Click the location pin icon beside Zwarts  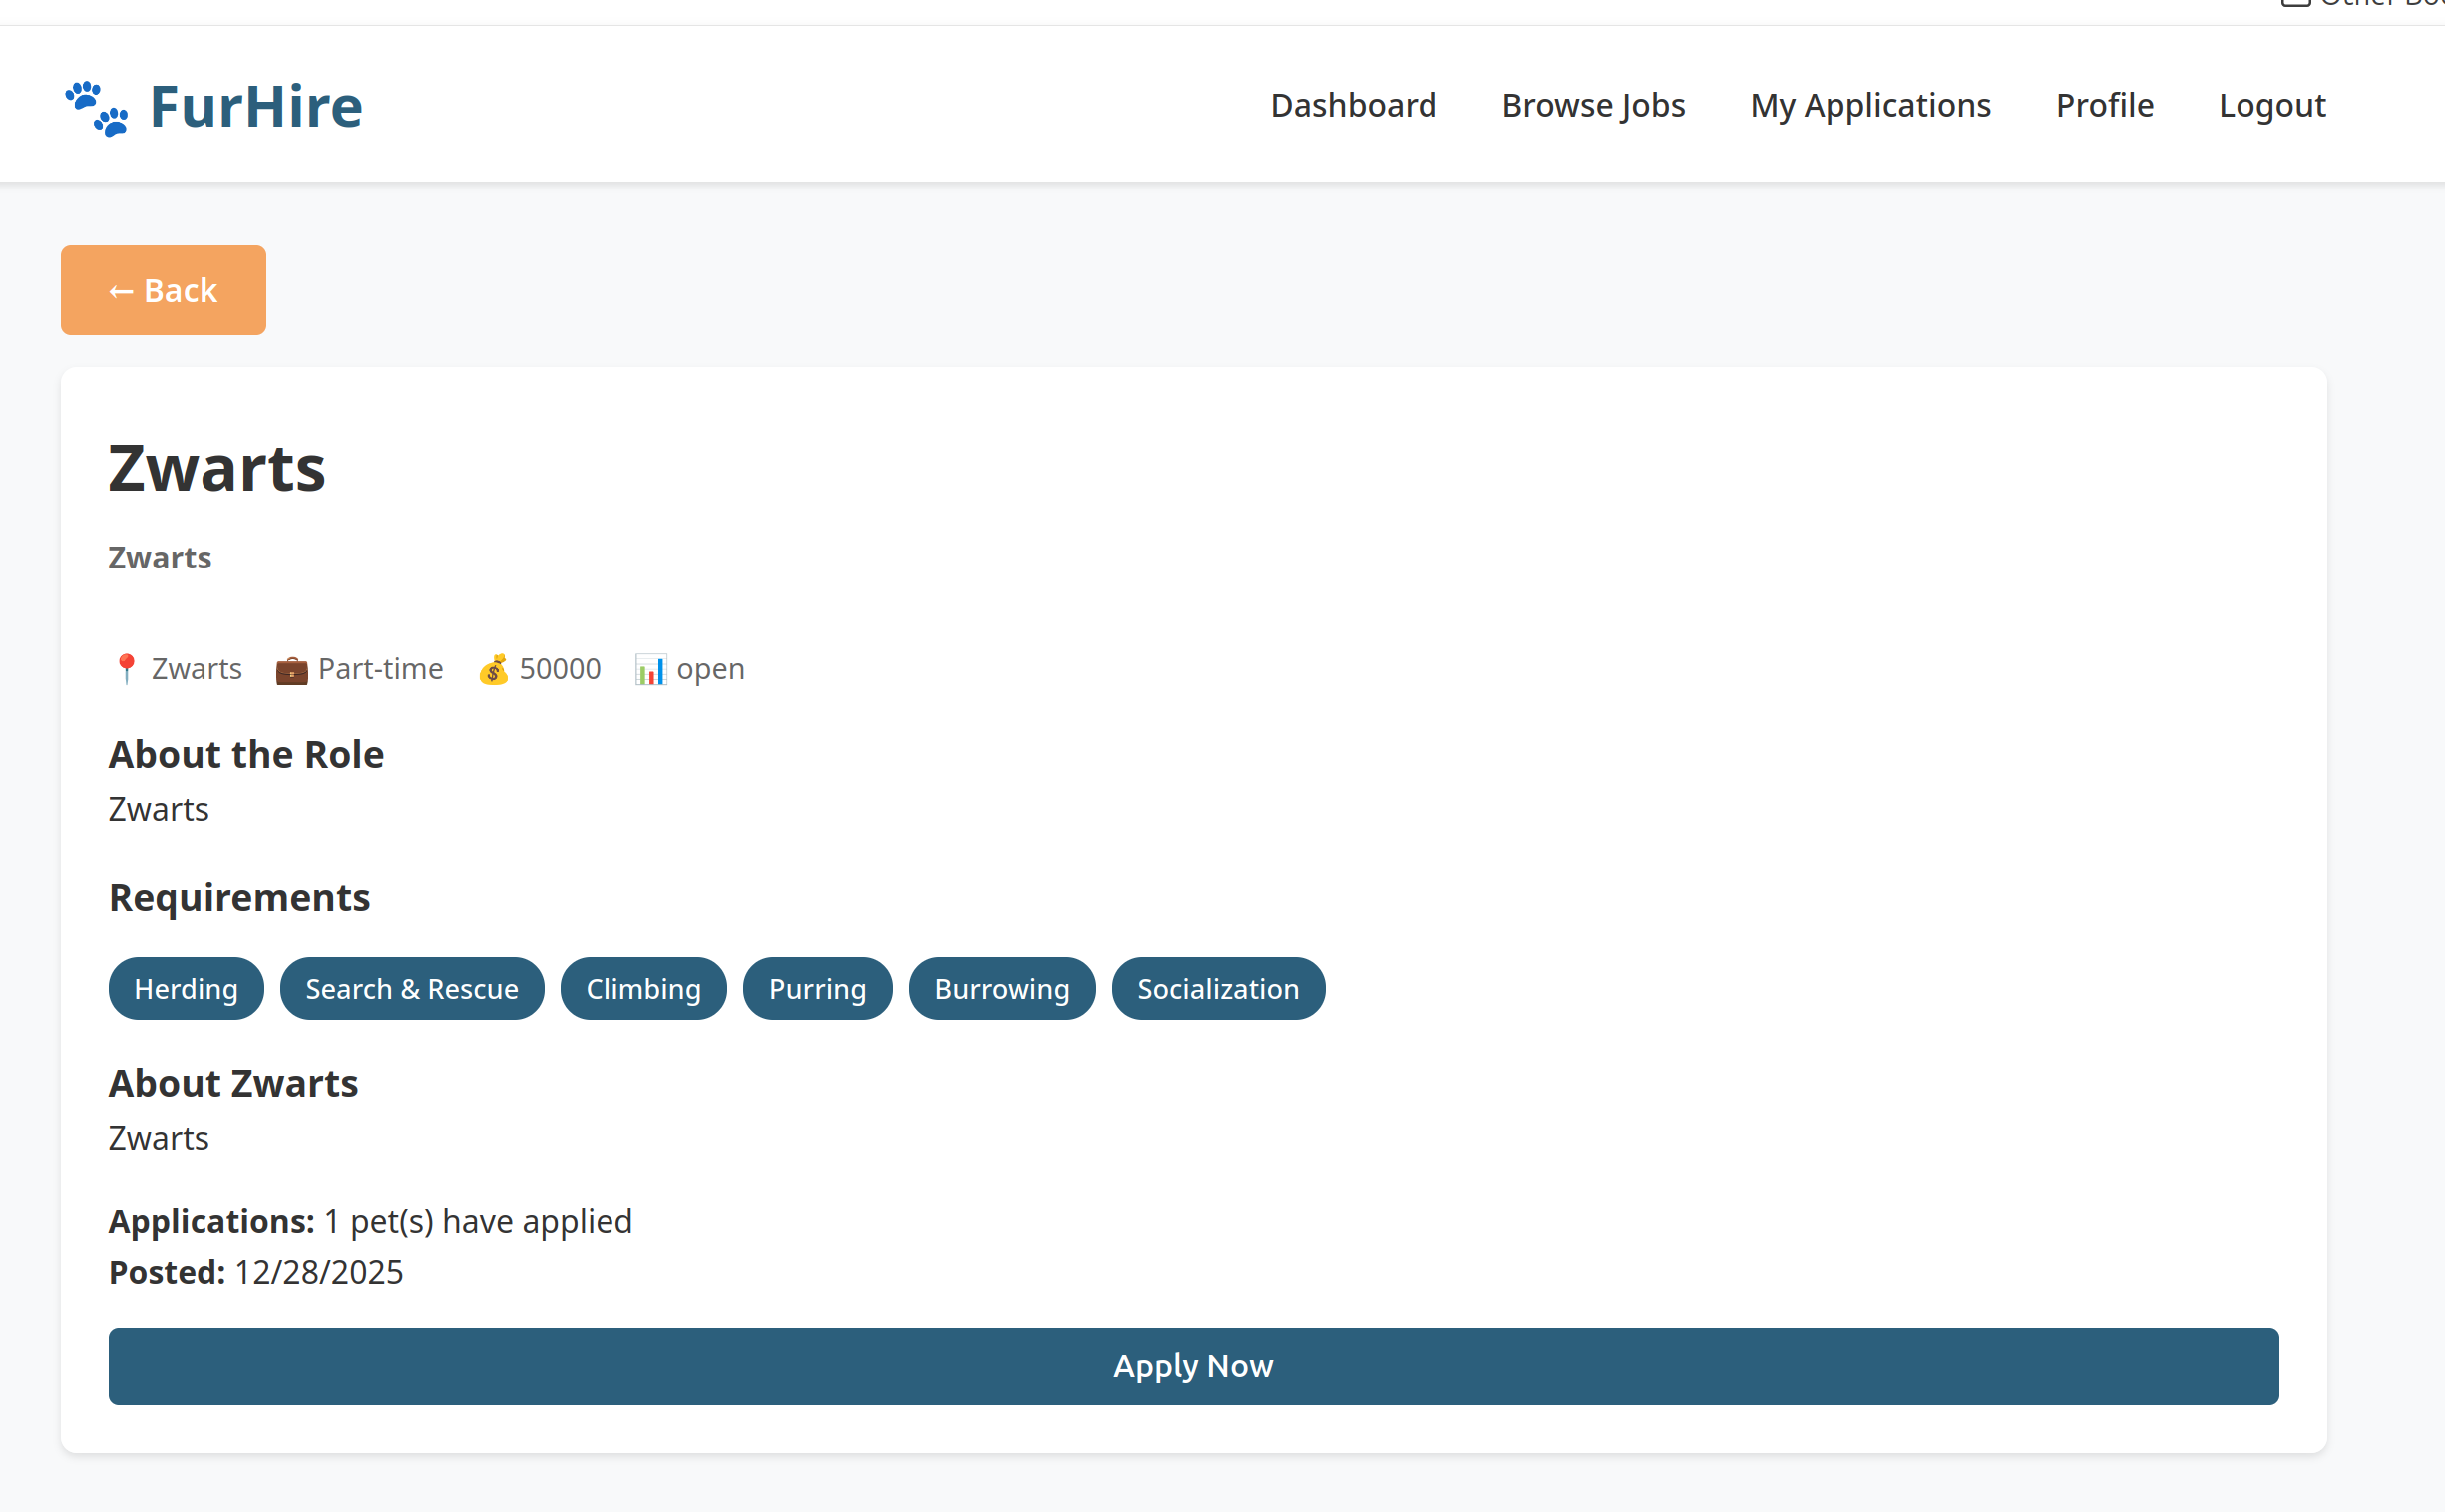coord(126,669)
